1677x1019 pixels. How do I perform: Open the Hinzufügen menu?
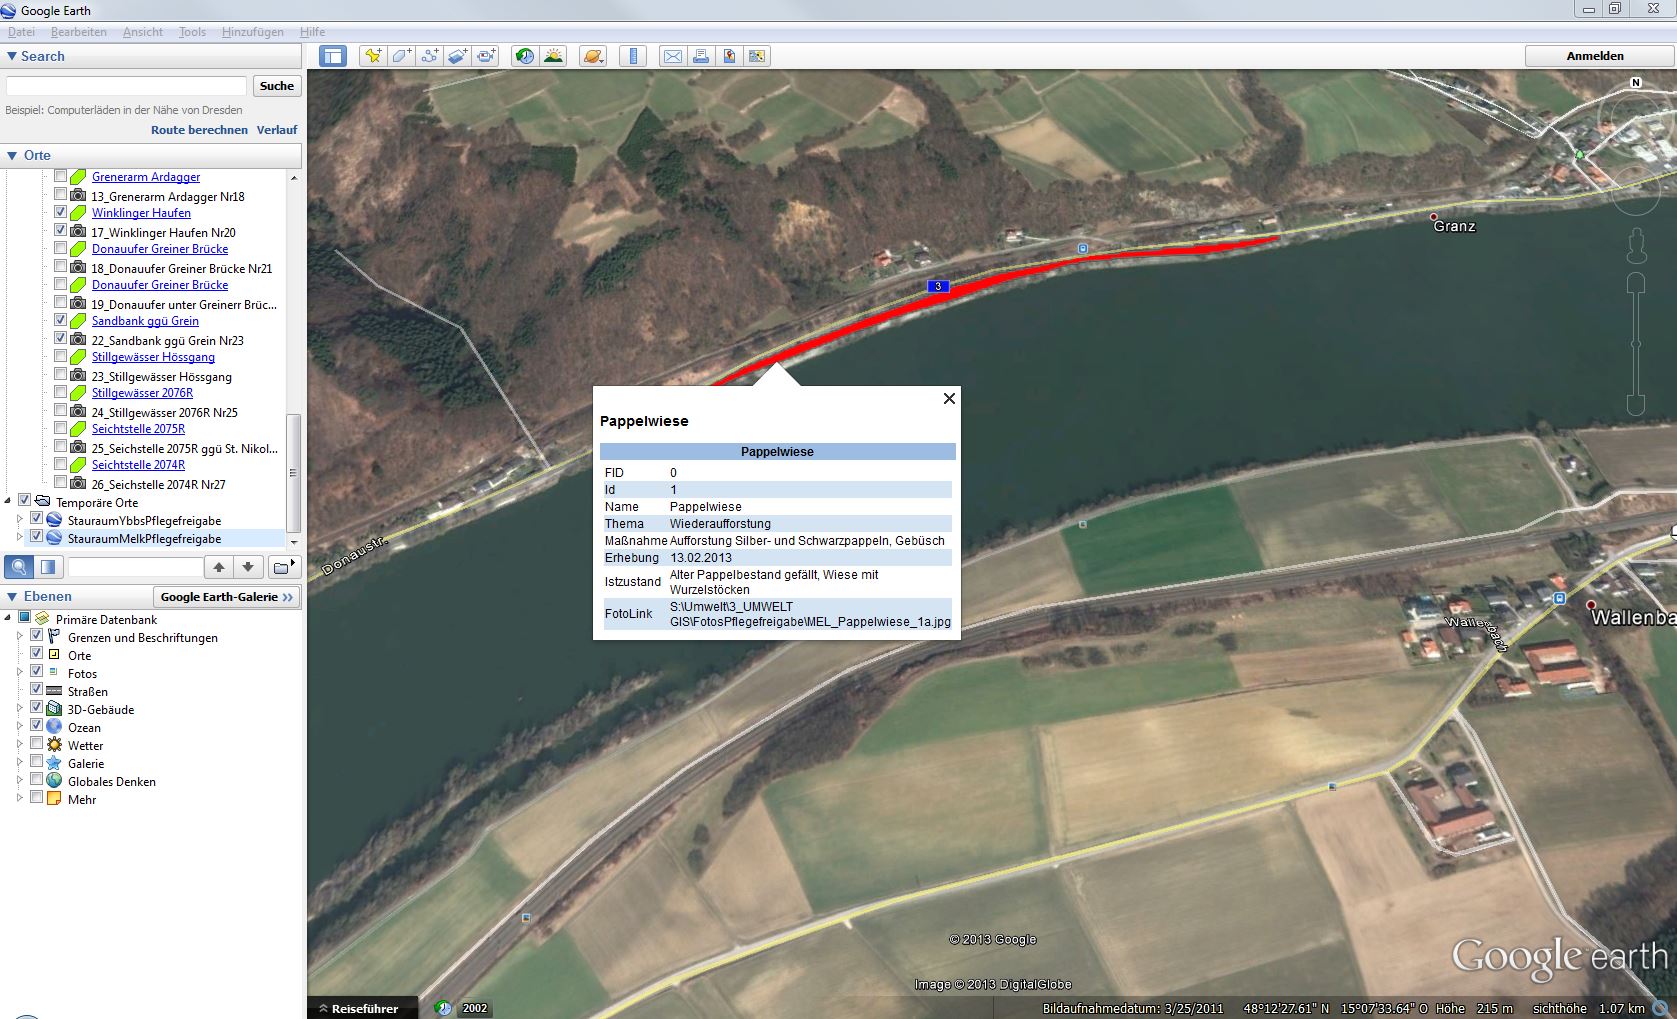pos(253,32)
